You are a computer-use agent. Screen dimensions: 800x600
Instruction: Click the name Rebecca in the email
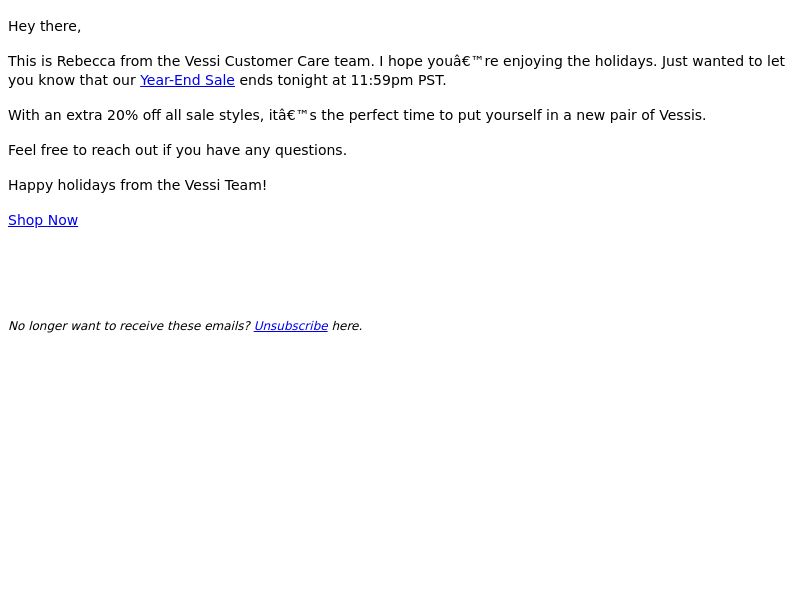pyautogui.click(x=86, y=61)
